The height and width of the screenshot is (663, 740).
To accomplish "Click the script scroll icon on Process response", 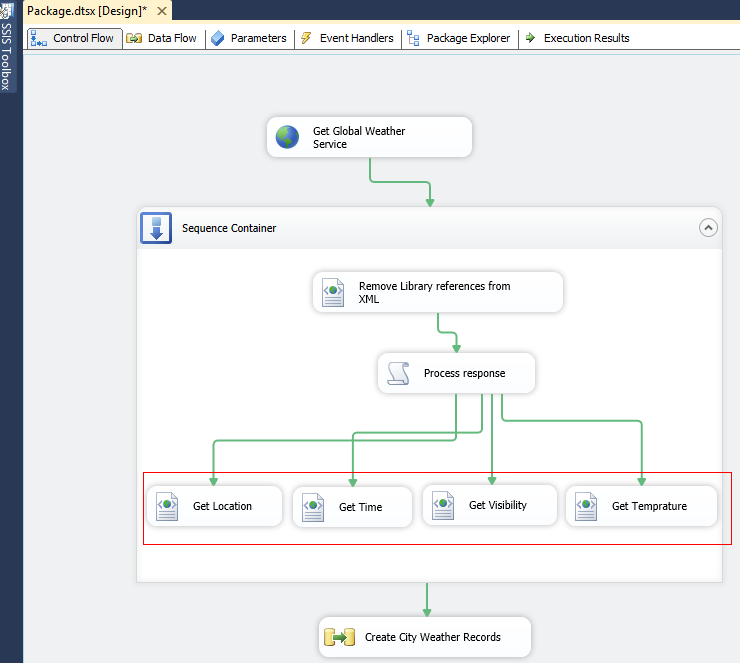I will click(x=398, y=373).
